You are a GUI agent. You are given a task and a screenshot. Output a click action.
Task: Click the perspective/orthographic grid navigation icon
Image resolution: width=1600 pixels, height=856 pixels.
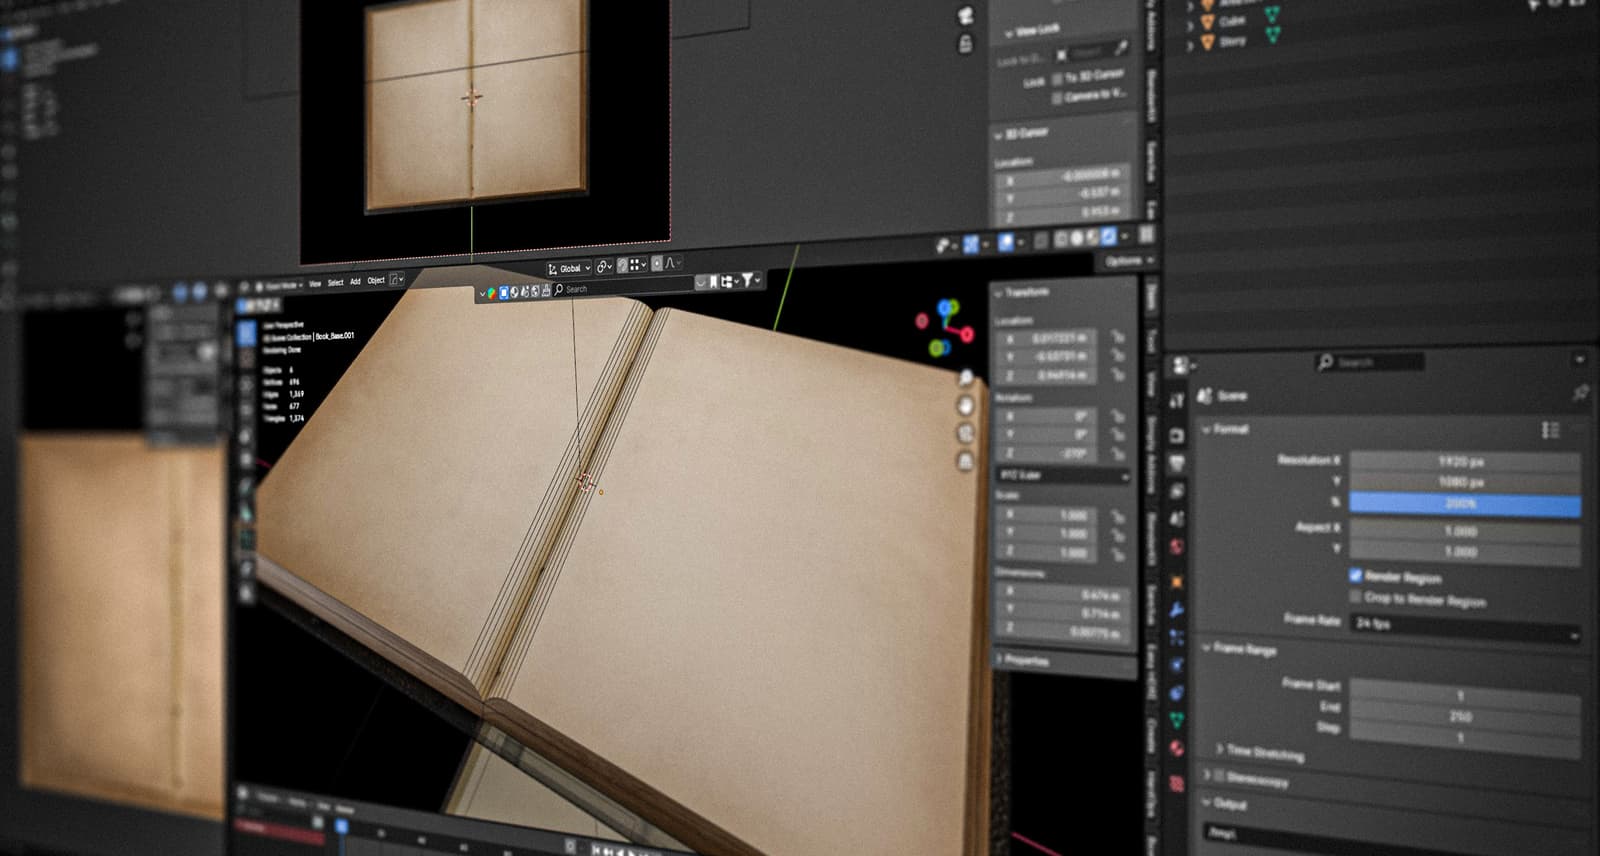(x=966, y=461)
